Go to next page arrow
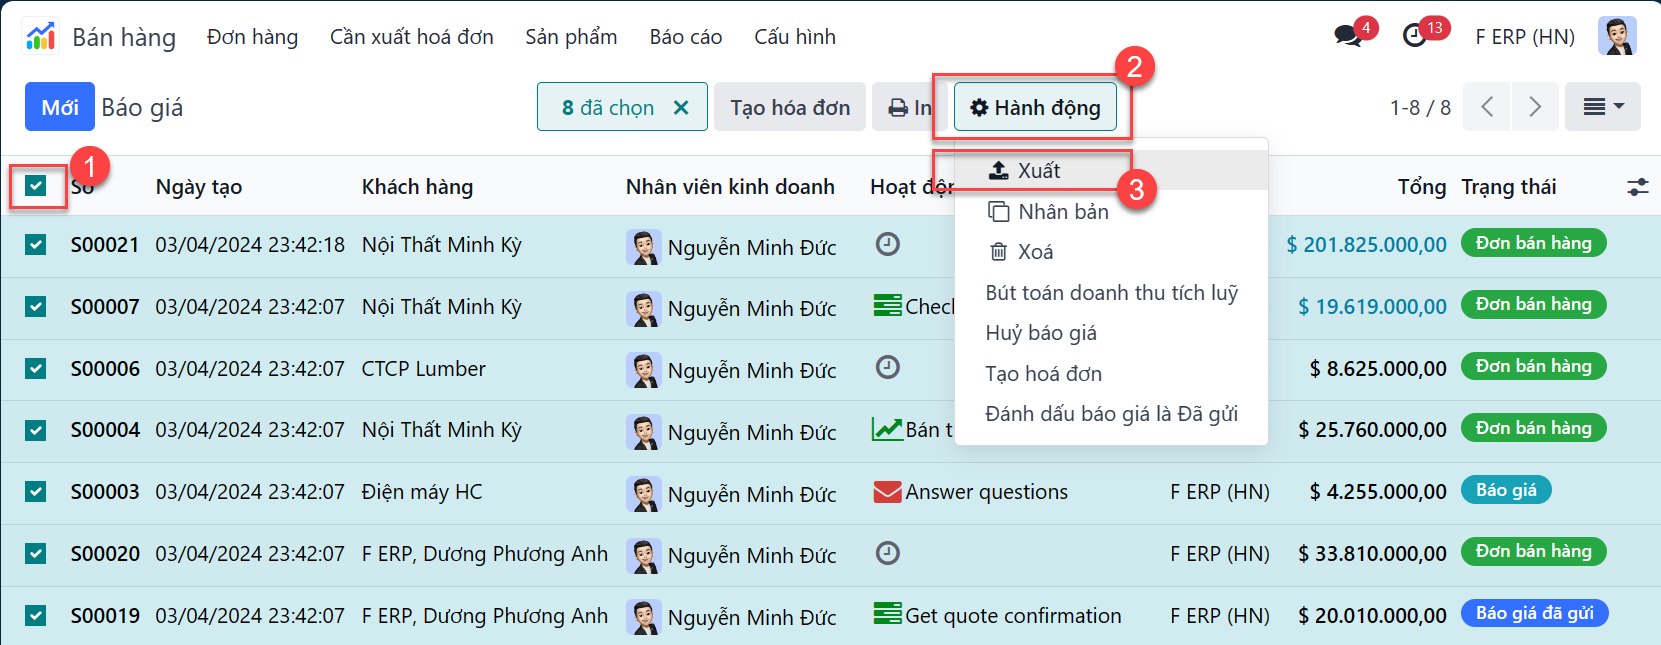 [1535, 107]
